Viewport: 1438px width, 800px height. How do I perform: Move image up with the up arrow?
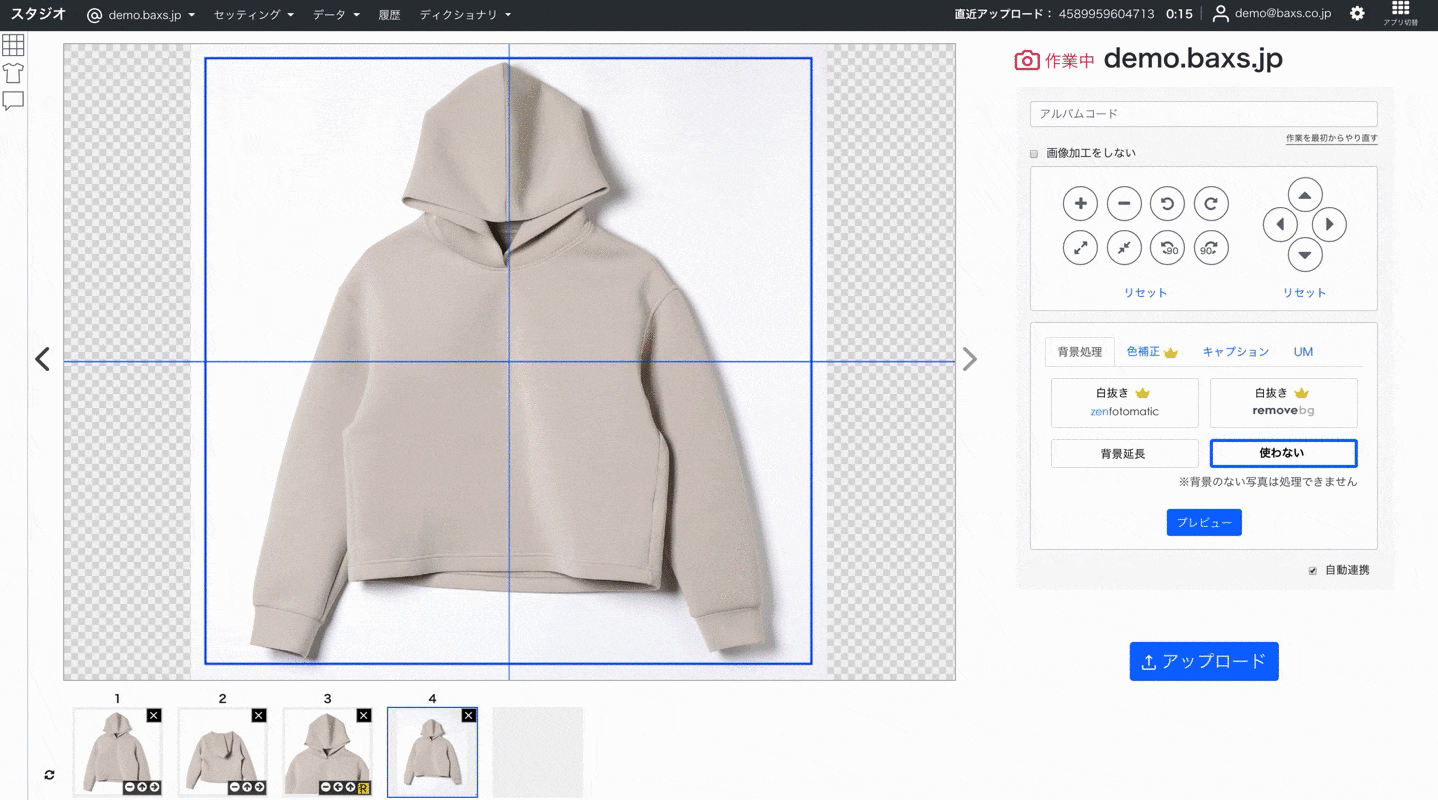point(1305,195)
